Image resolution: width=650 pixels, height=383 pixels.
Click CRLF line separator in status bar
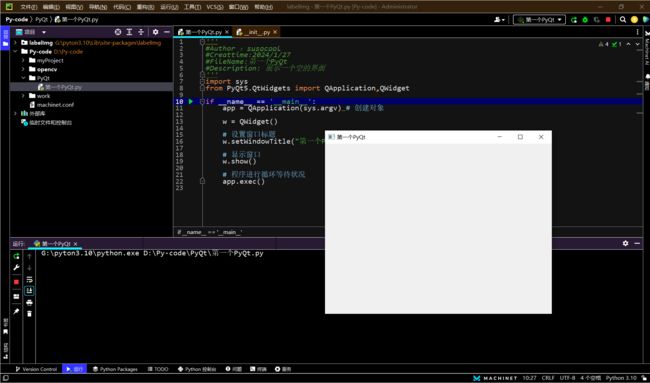point(548,378)
